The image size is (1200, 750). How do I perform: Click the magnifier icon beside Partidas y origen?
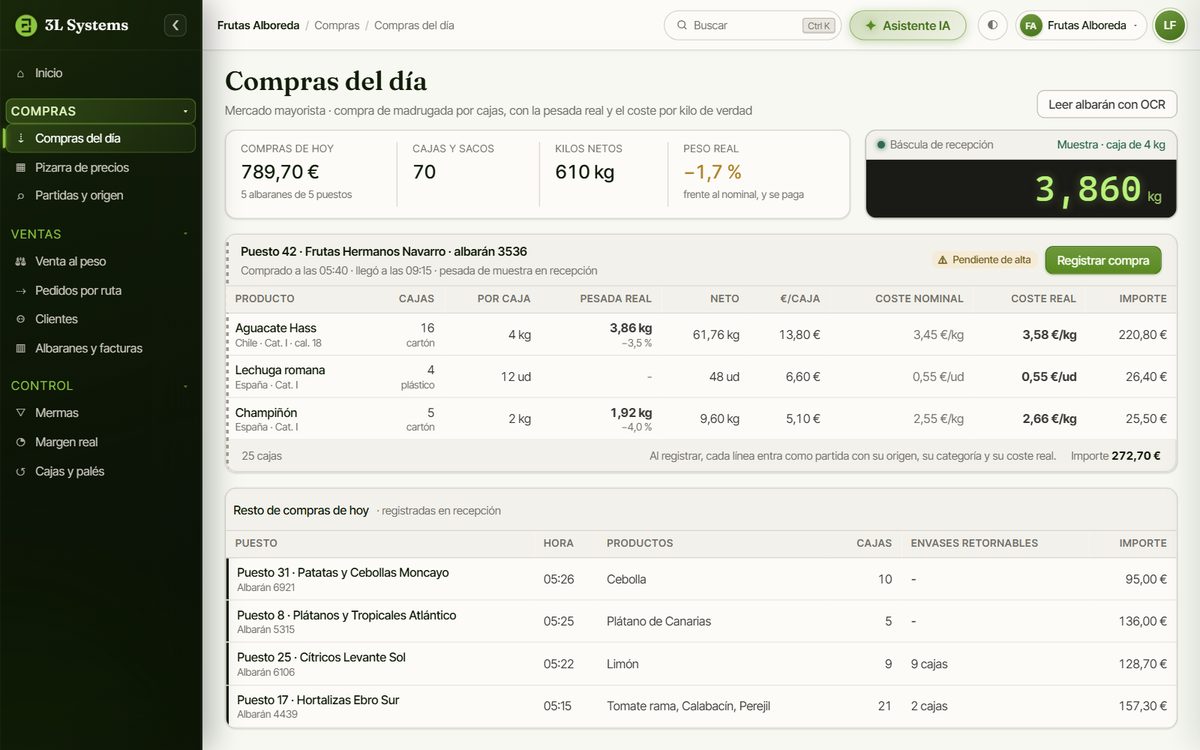pyautogui.click(x=20, y=196)
